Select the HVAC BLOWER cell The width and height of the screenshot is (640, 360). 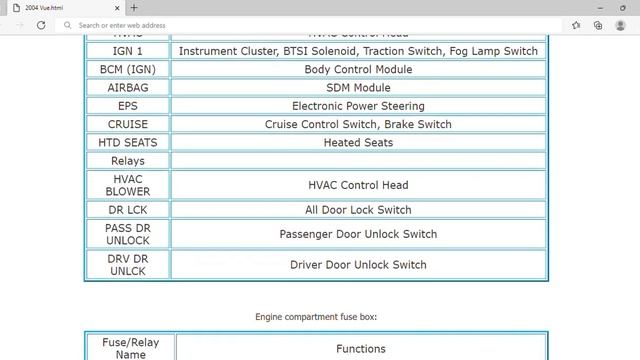128,185
